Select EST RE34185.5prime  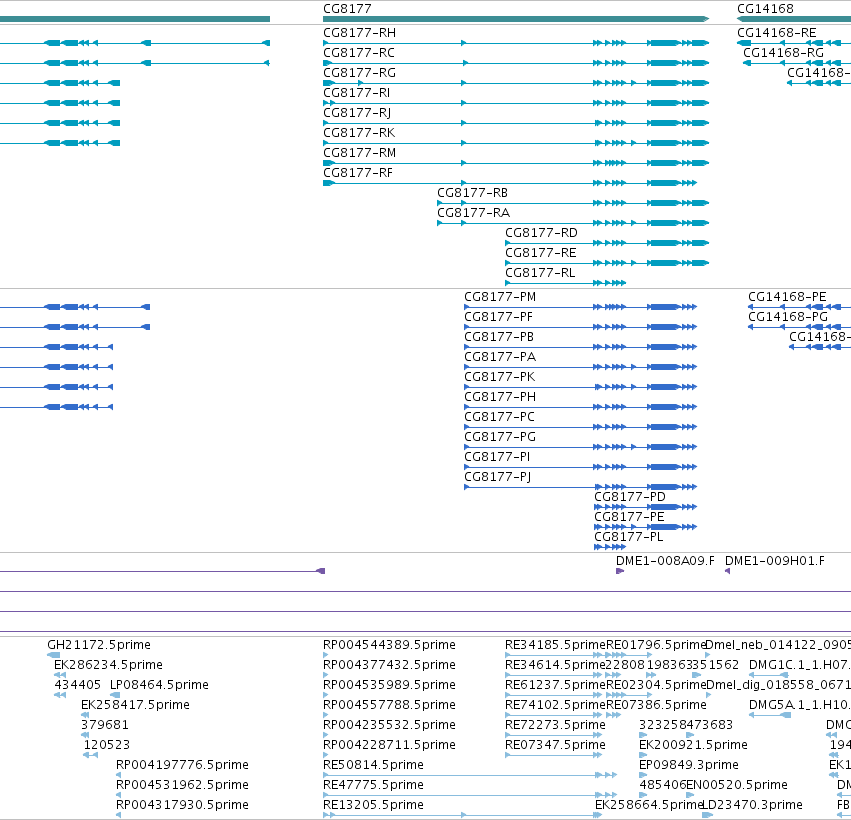coord(555,645)
